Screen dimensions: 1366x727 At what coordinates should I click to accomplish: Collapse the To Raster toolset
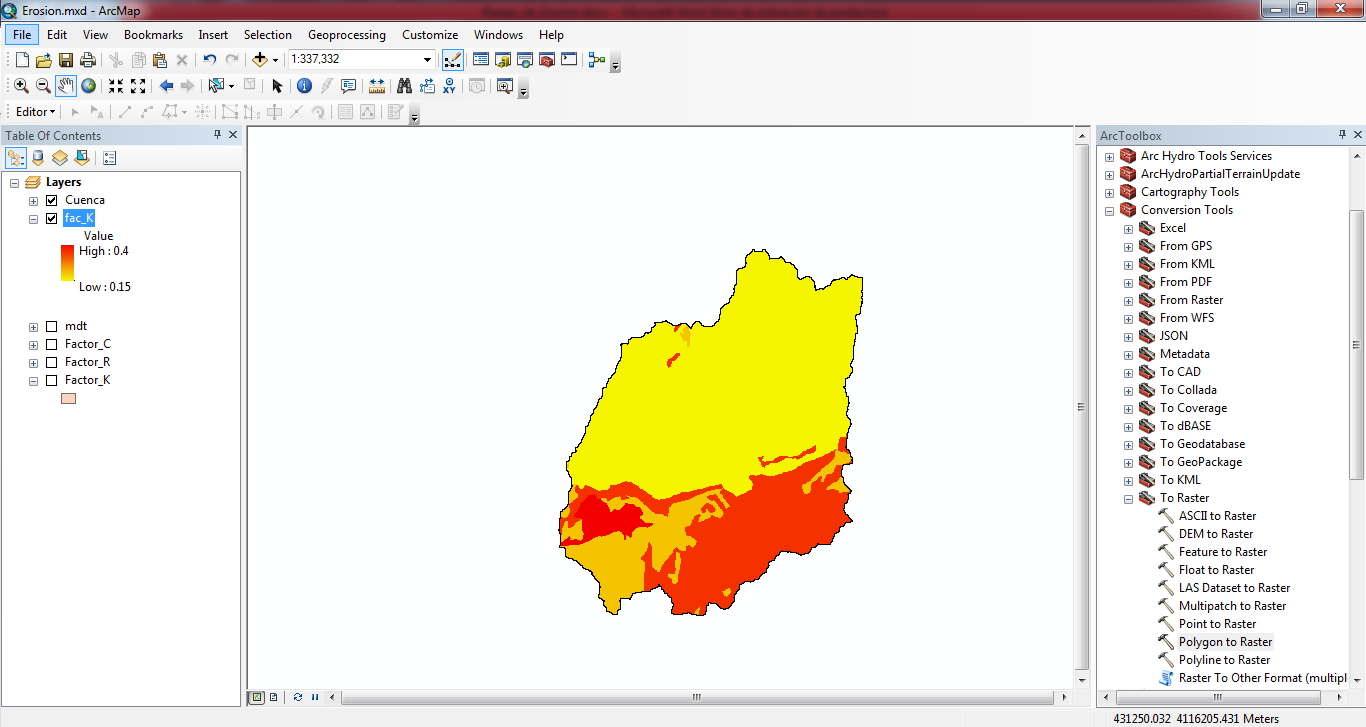(x=1128, y=498)
